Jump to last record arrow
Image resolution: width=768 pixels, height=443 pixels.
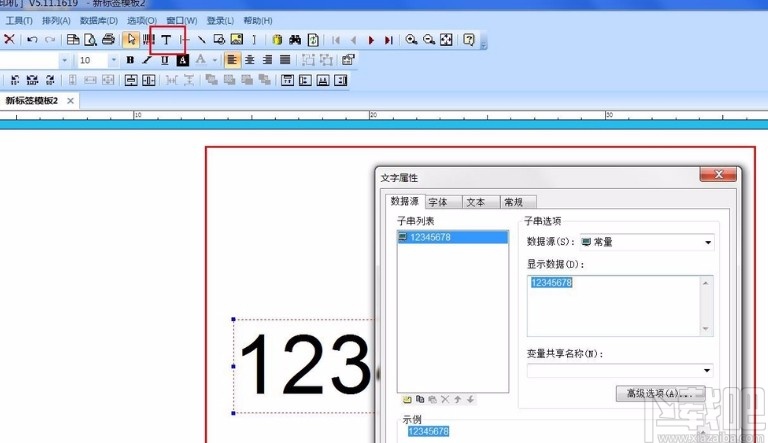tap(388, 40)
